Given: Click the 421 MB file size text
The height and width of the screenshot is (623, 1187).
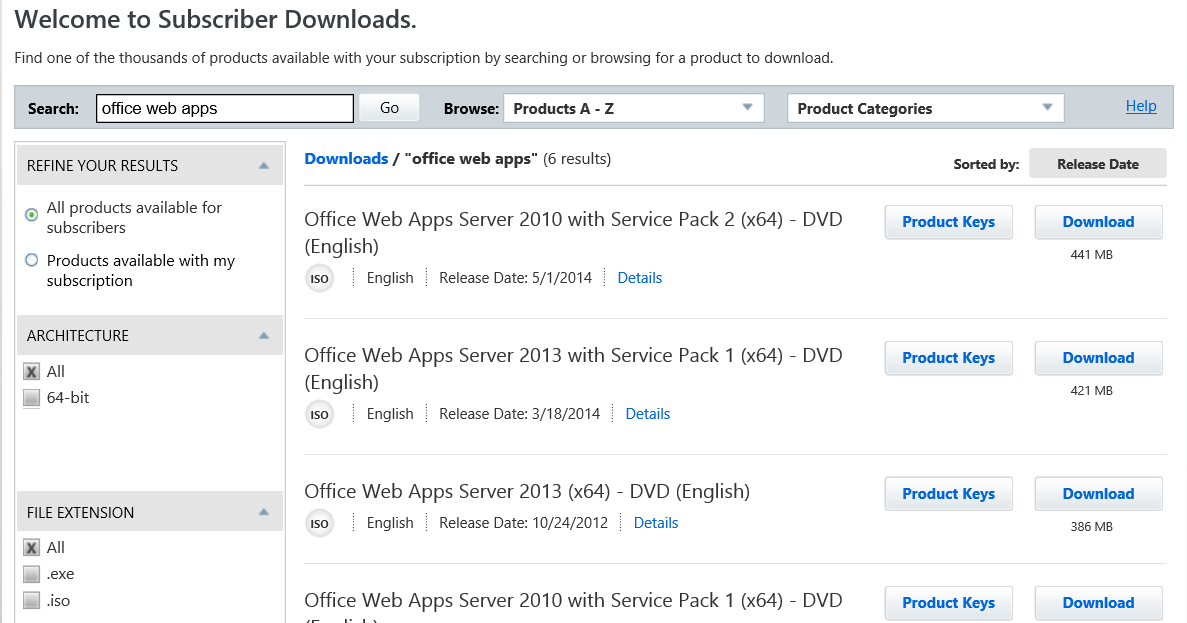Looking at the screenshot, I should click(1092, 391).
